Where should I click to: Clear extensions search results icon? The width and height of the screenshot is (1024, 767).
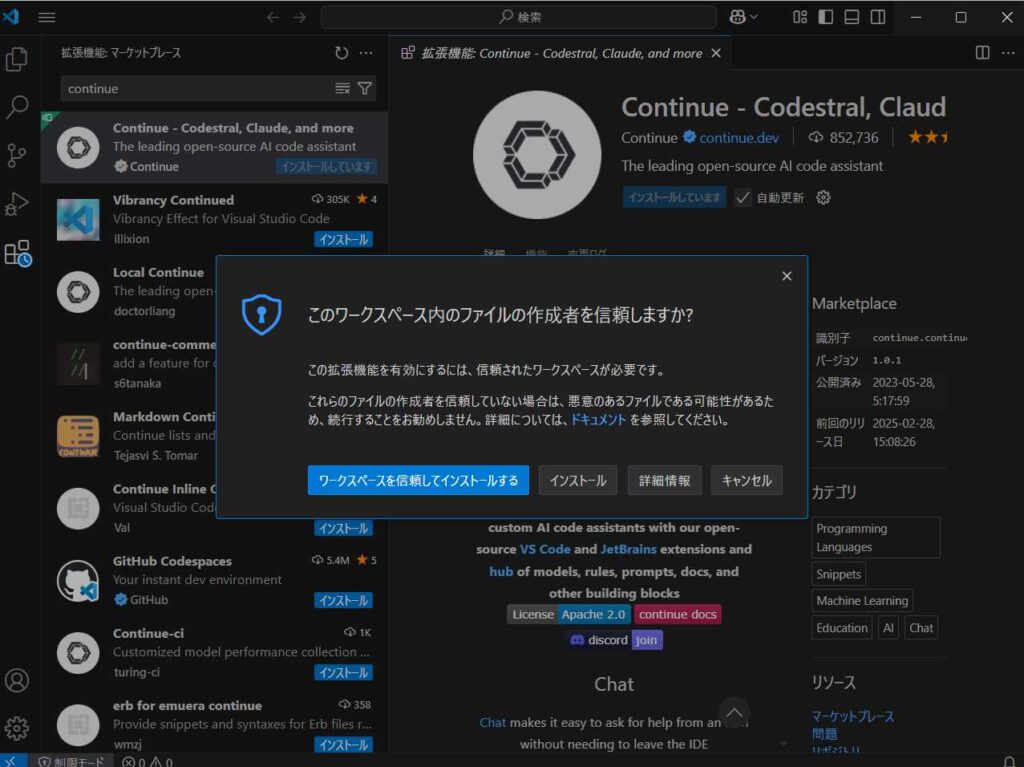click(342, 88)
